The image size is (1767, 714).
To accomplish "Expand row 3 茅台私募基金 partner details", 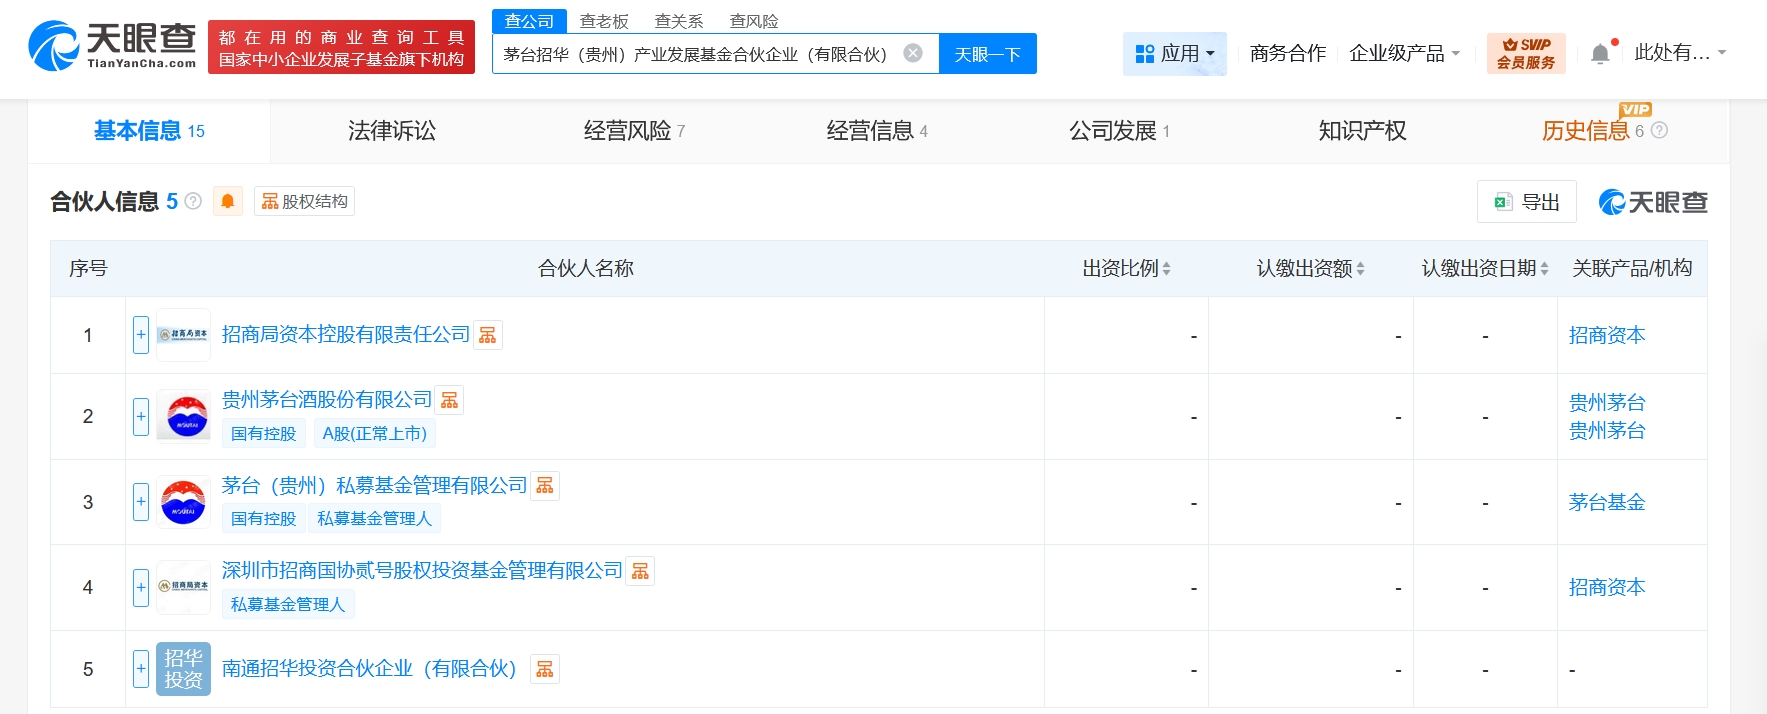I will coord(141,502).
